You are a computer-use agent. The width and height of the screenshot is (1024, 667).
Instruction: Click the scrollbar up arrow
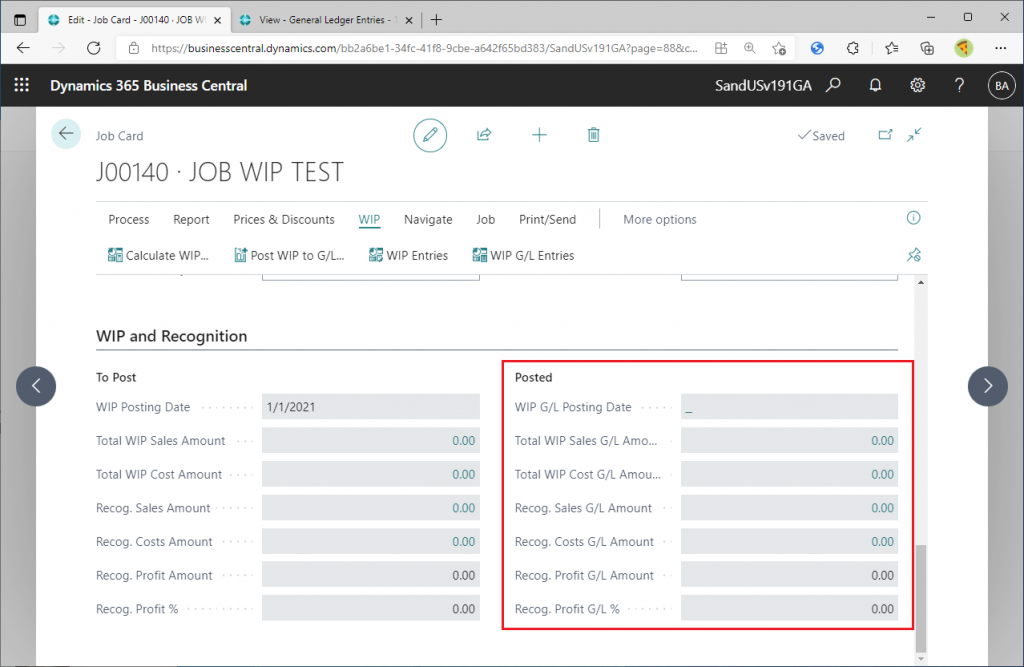coord(921,282)
